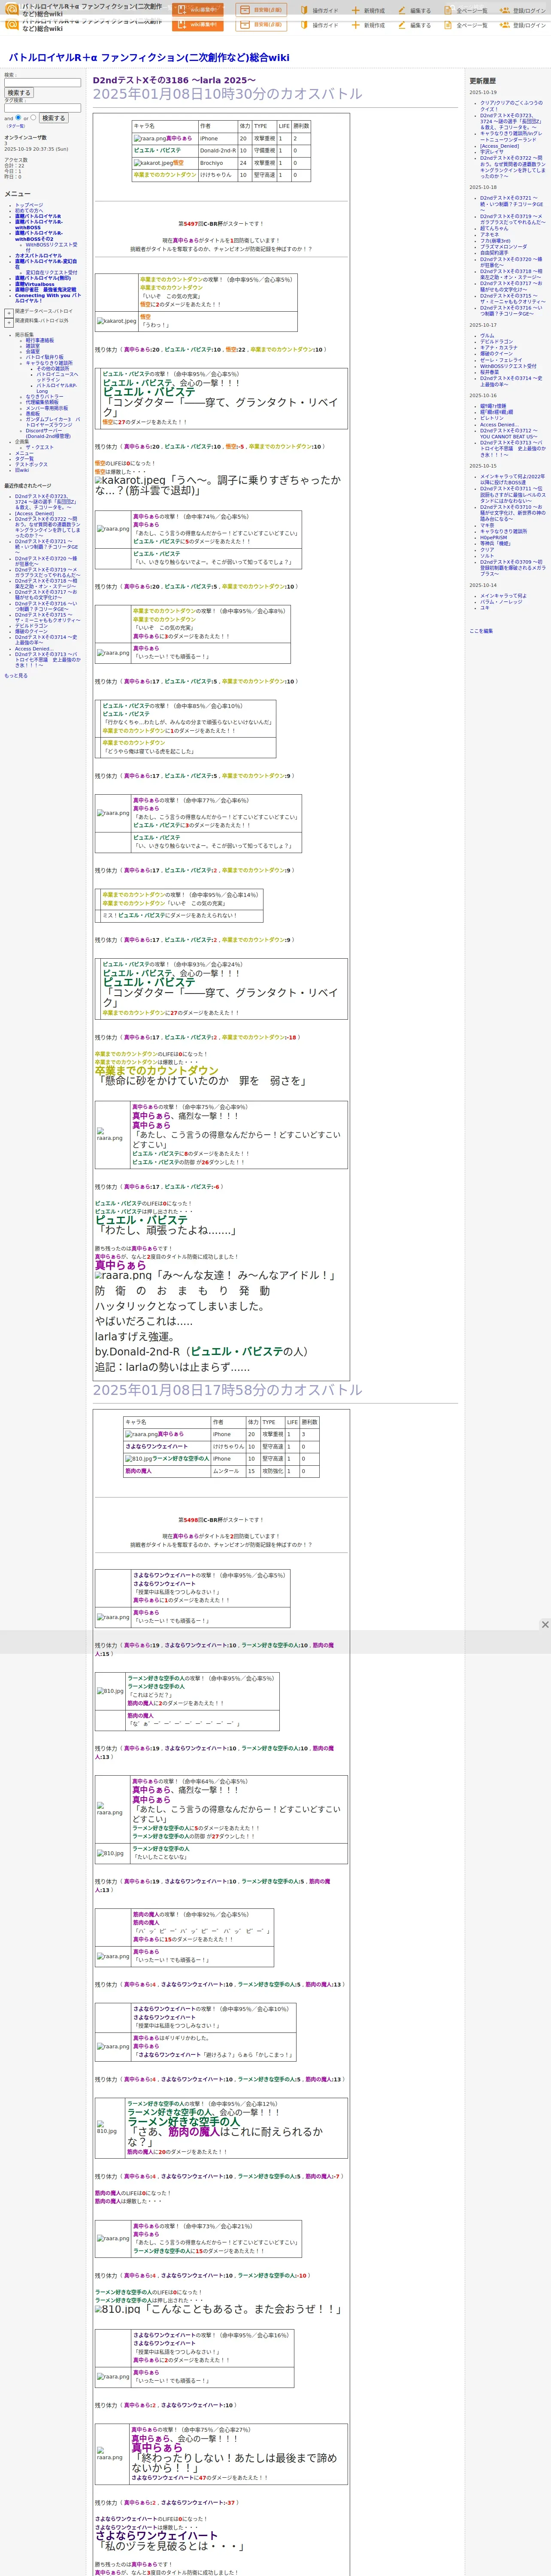This screenshot has width=551, height=2576.
Task: Open ザ・クエスト under 企画集
Action: pyautogui.click(x=40, y=447)
